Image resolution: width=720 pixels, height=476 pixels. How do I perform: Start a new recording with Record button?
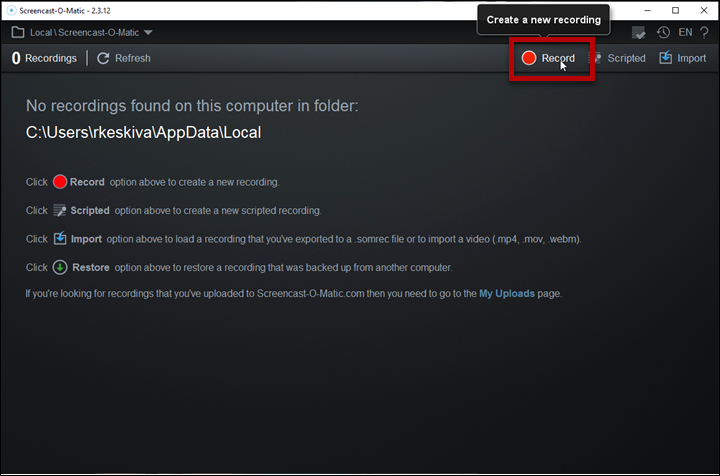(x=548, y=58)
